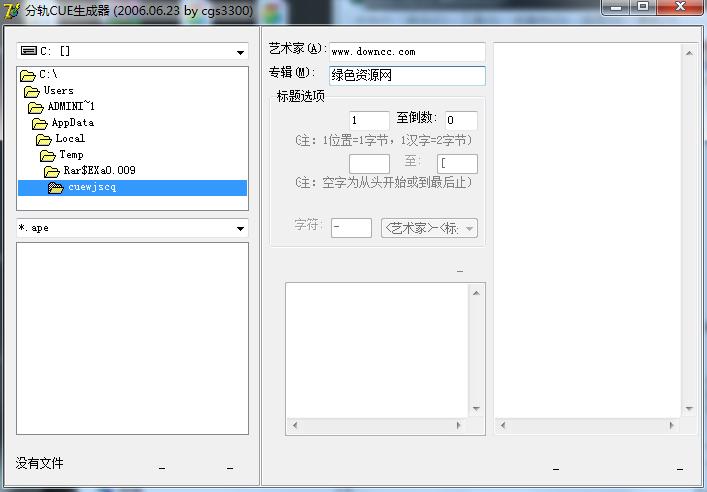Screen dimensions: 707x492
Task: Click the 字符 separator field containing -
Action: [351, 228]
